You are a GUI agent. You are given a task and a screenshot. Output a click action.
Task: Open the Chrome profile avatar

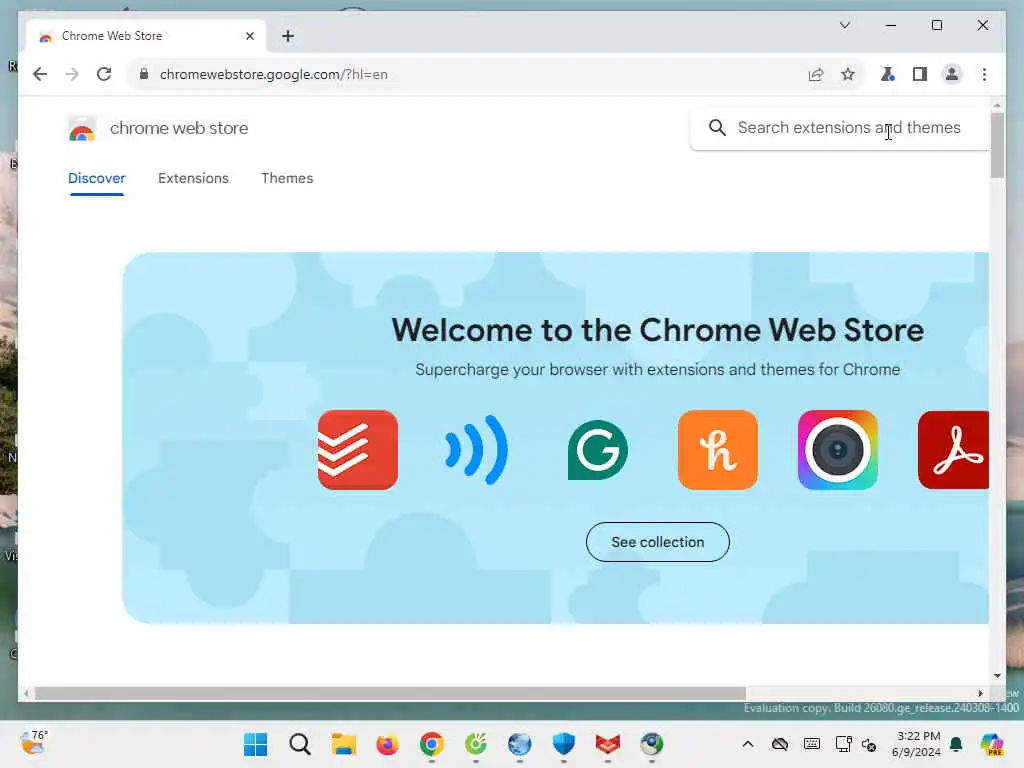[952, 74]
